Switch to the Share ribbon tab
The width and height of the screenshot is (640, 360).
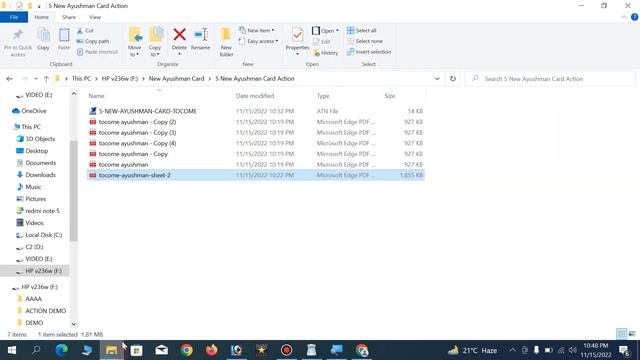coord(69,17)
